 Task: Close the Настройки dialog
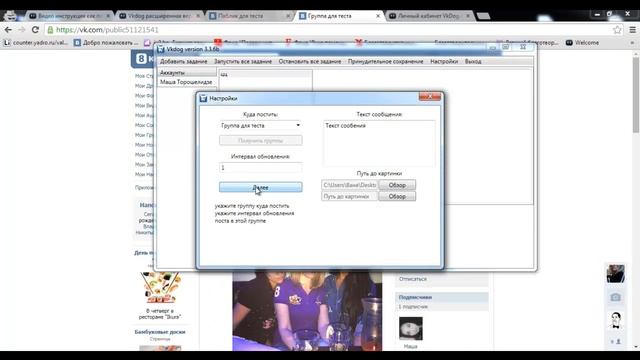pyautogui.click(x=430, y=97)
